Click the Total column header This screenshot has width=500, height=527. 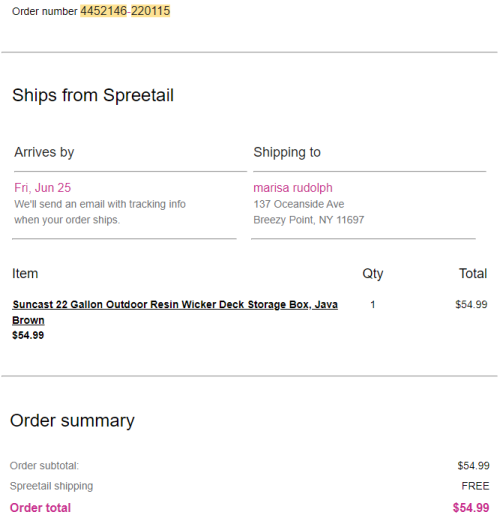pos(473,274)
